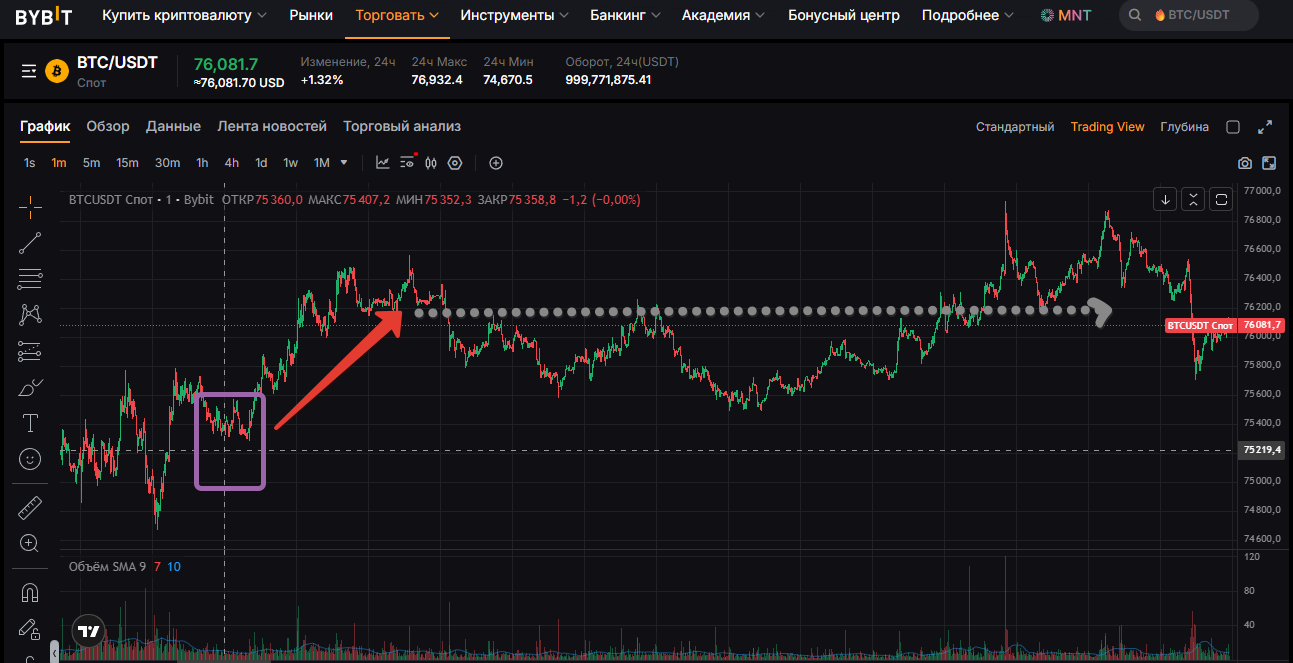Click the lock drawings icon
1293x663 pixels.
(30, 628)
